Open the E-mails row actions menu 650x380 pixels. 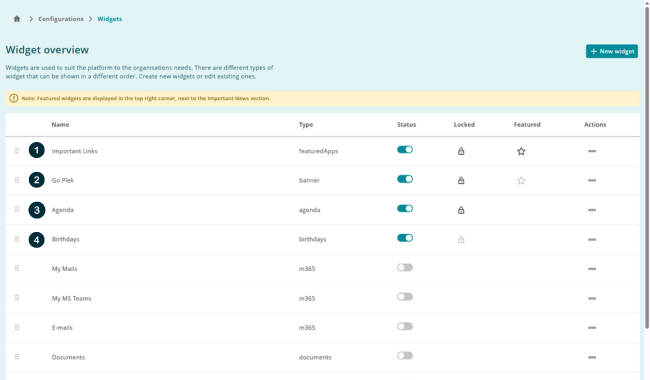[x=592, y=328]
